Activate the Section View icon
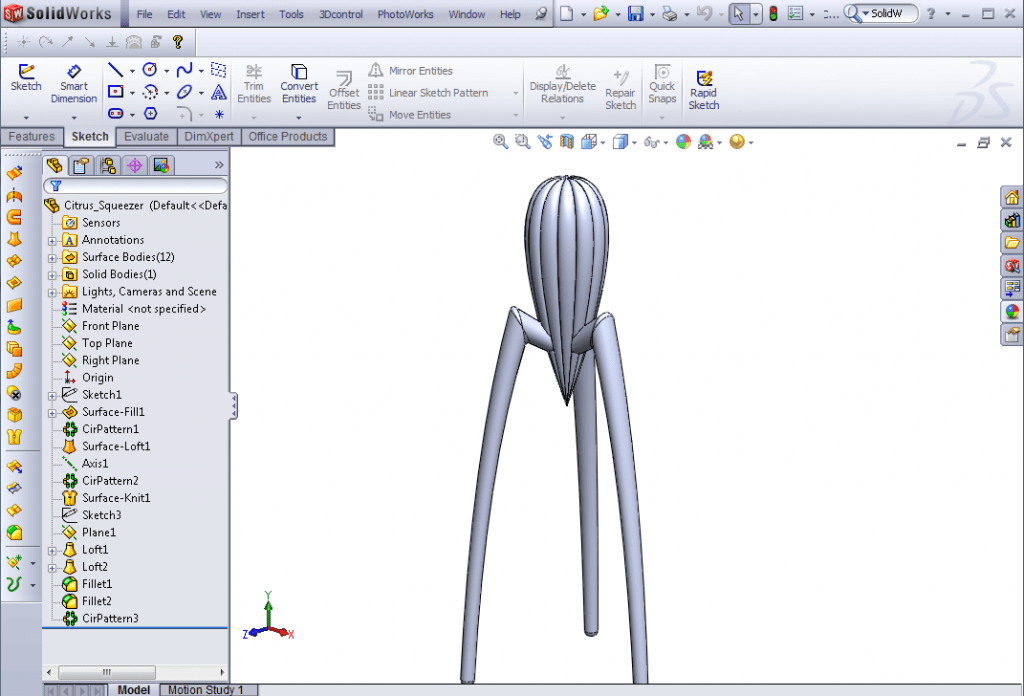The image size is (1024, 696). 567,141
